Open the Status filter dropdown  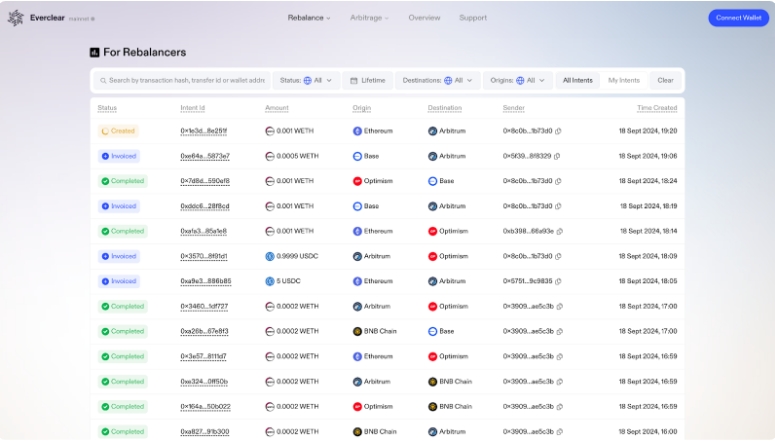click(306, 81)
